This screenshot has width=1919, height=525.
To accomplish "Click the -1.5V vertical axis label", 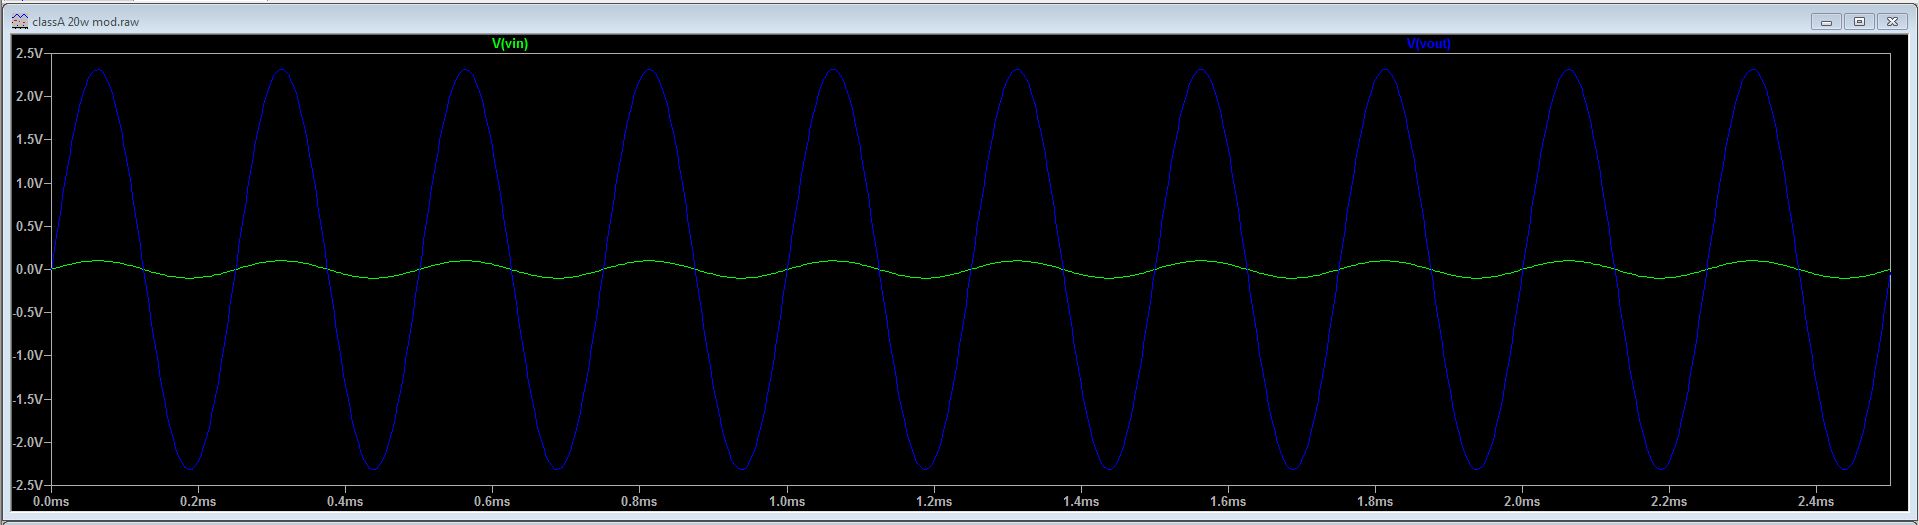I will click(27, 399).
